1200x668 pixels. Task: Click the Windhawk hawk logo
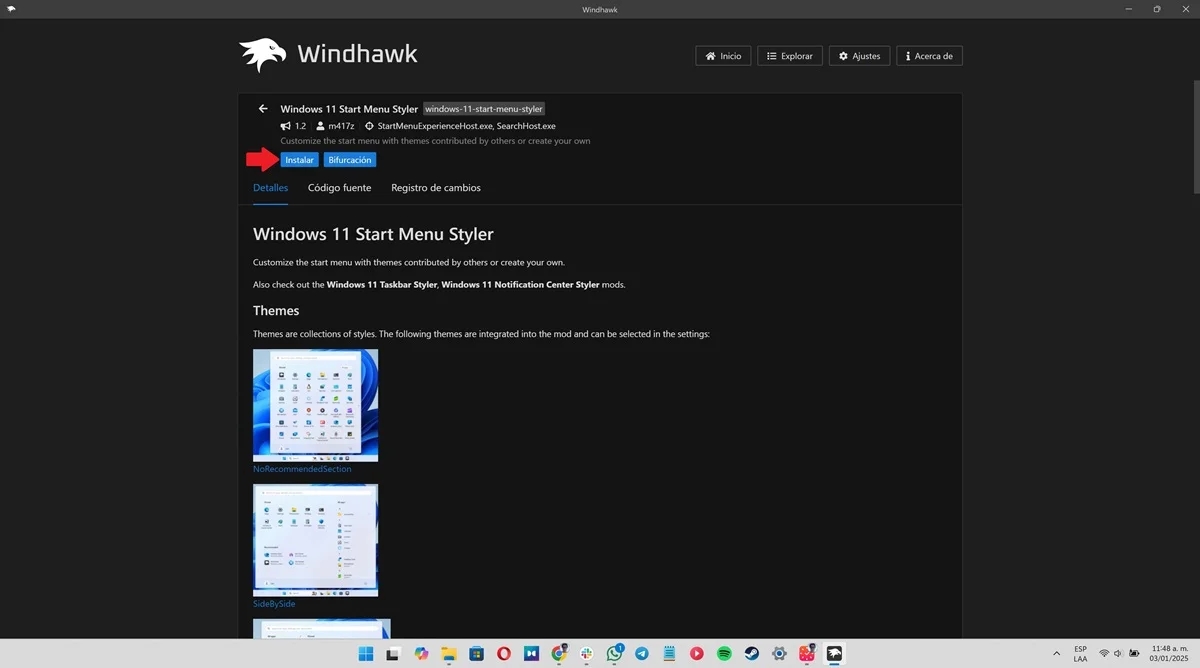pos(263,55)
